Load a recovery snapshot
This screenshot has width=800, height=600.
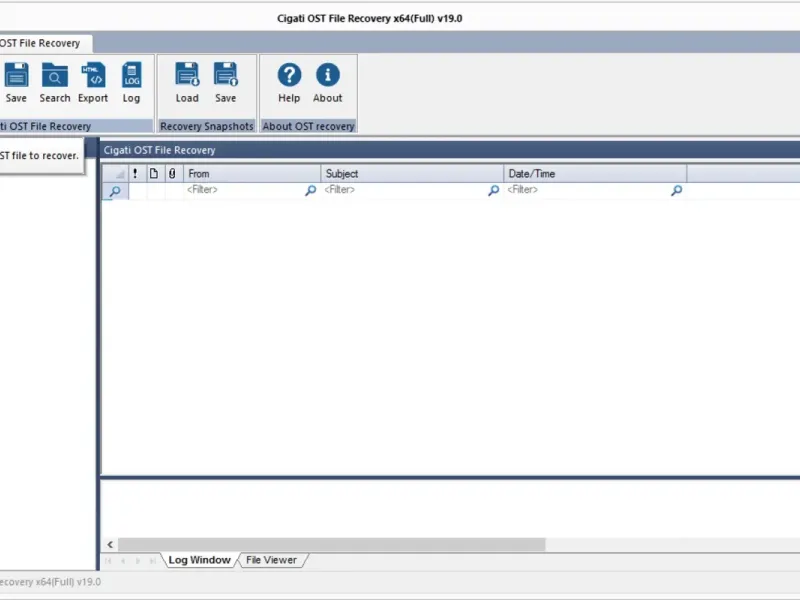click(187, 83)
